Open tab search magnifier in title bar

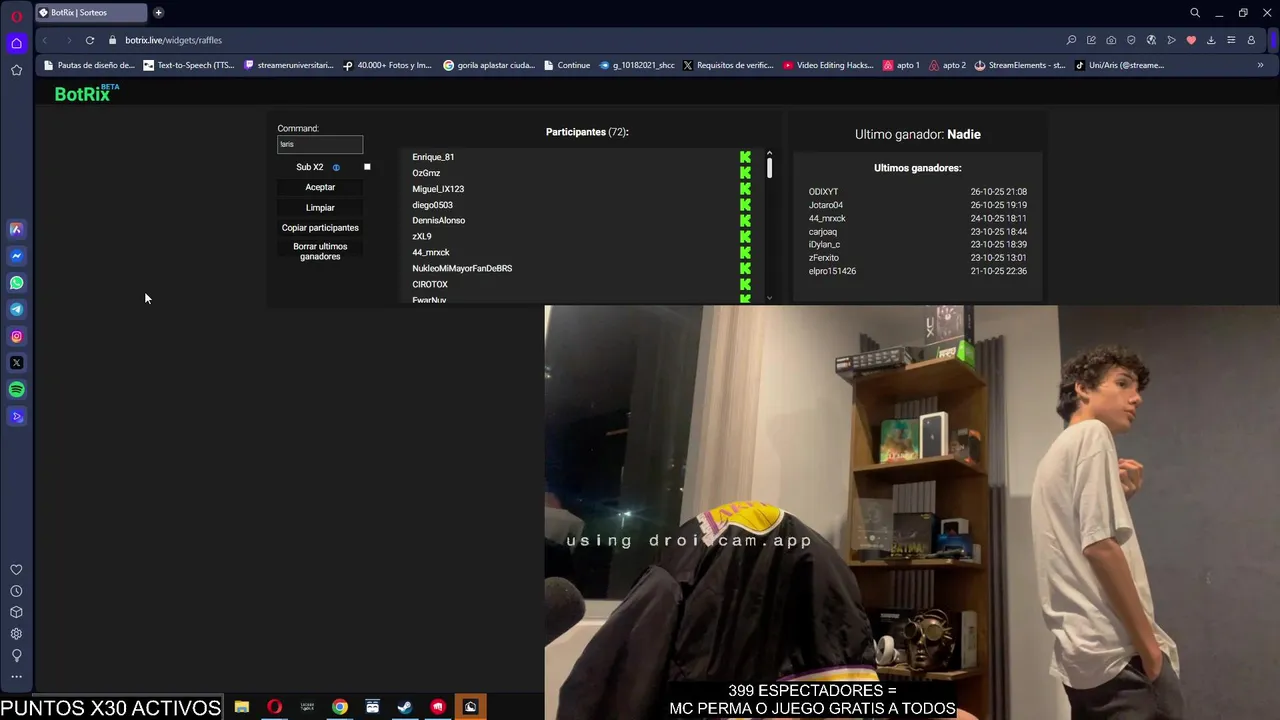[1194, 13]
